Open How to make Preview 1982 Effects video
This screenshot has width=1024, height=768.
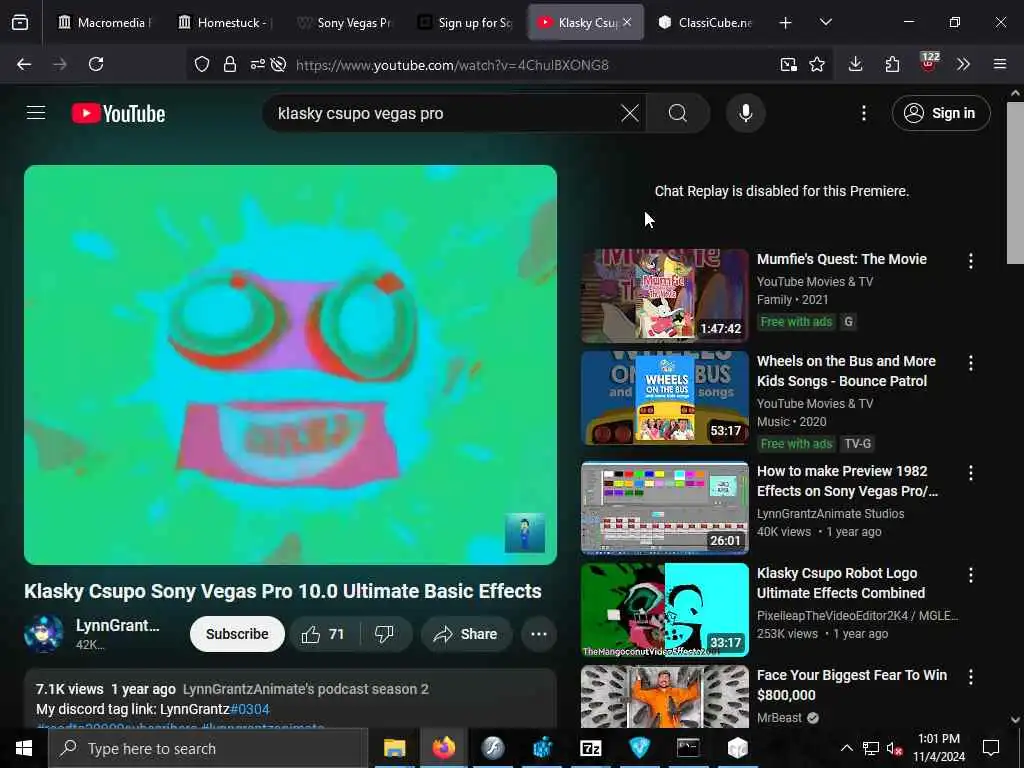coord(665,507)
